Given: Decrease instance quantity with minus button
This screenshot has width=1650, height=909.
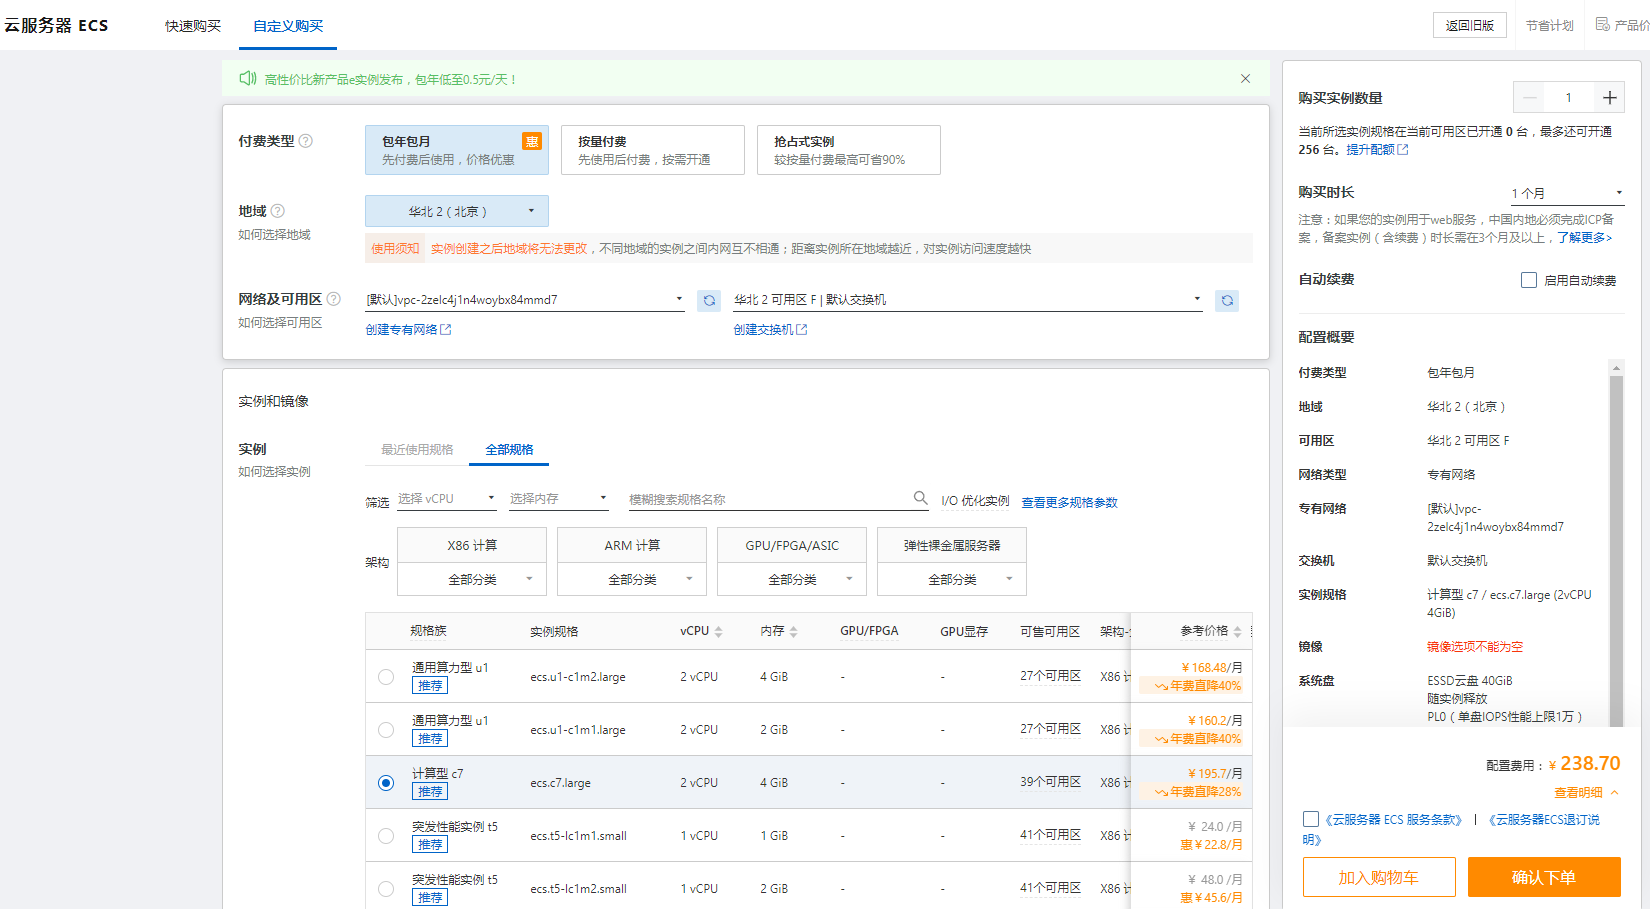Looking at the screenshot, I should click(1529, 97).
